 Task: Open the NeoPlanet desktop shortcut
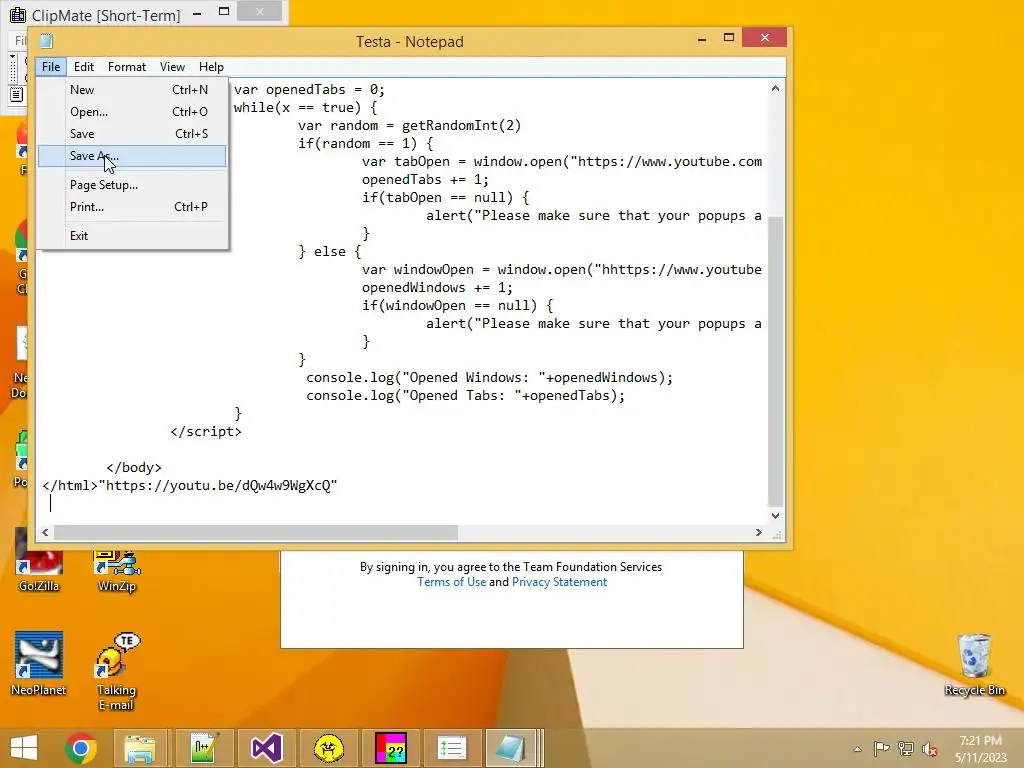[39, 663]
